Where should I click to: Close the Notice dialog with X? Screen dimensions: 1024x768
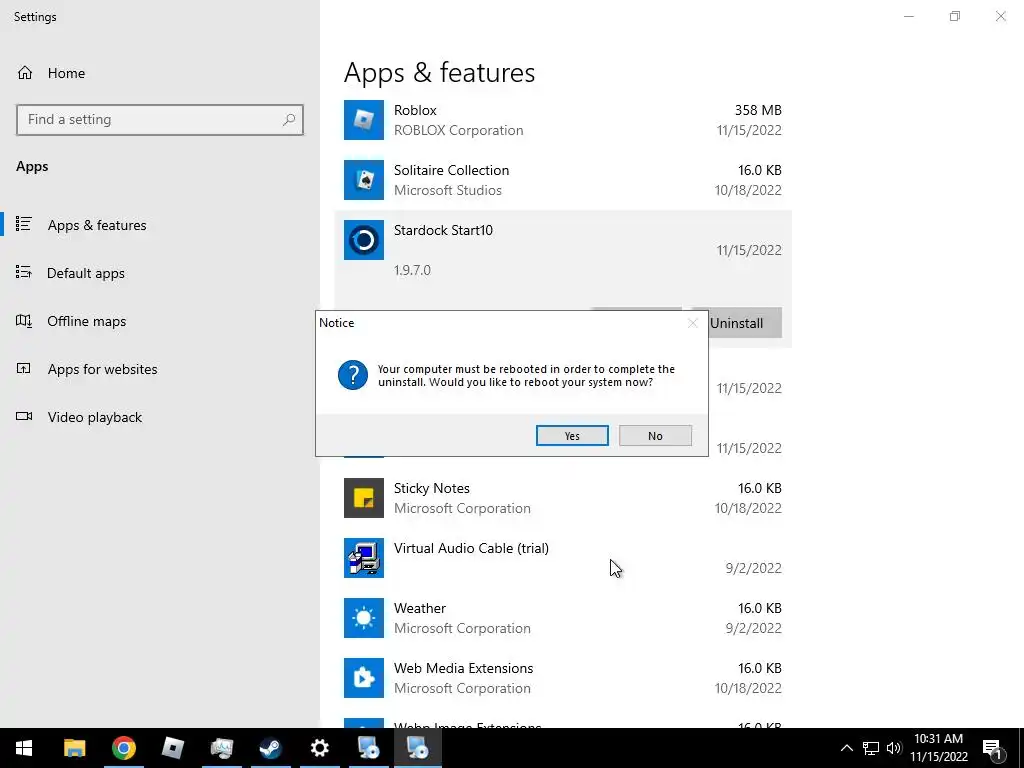click(693, 323)
